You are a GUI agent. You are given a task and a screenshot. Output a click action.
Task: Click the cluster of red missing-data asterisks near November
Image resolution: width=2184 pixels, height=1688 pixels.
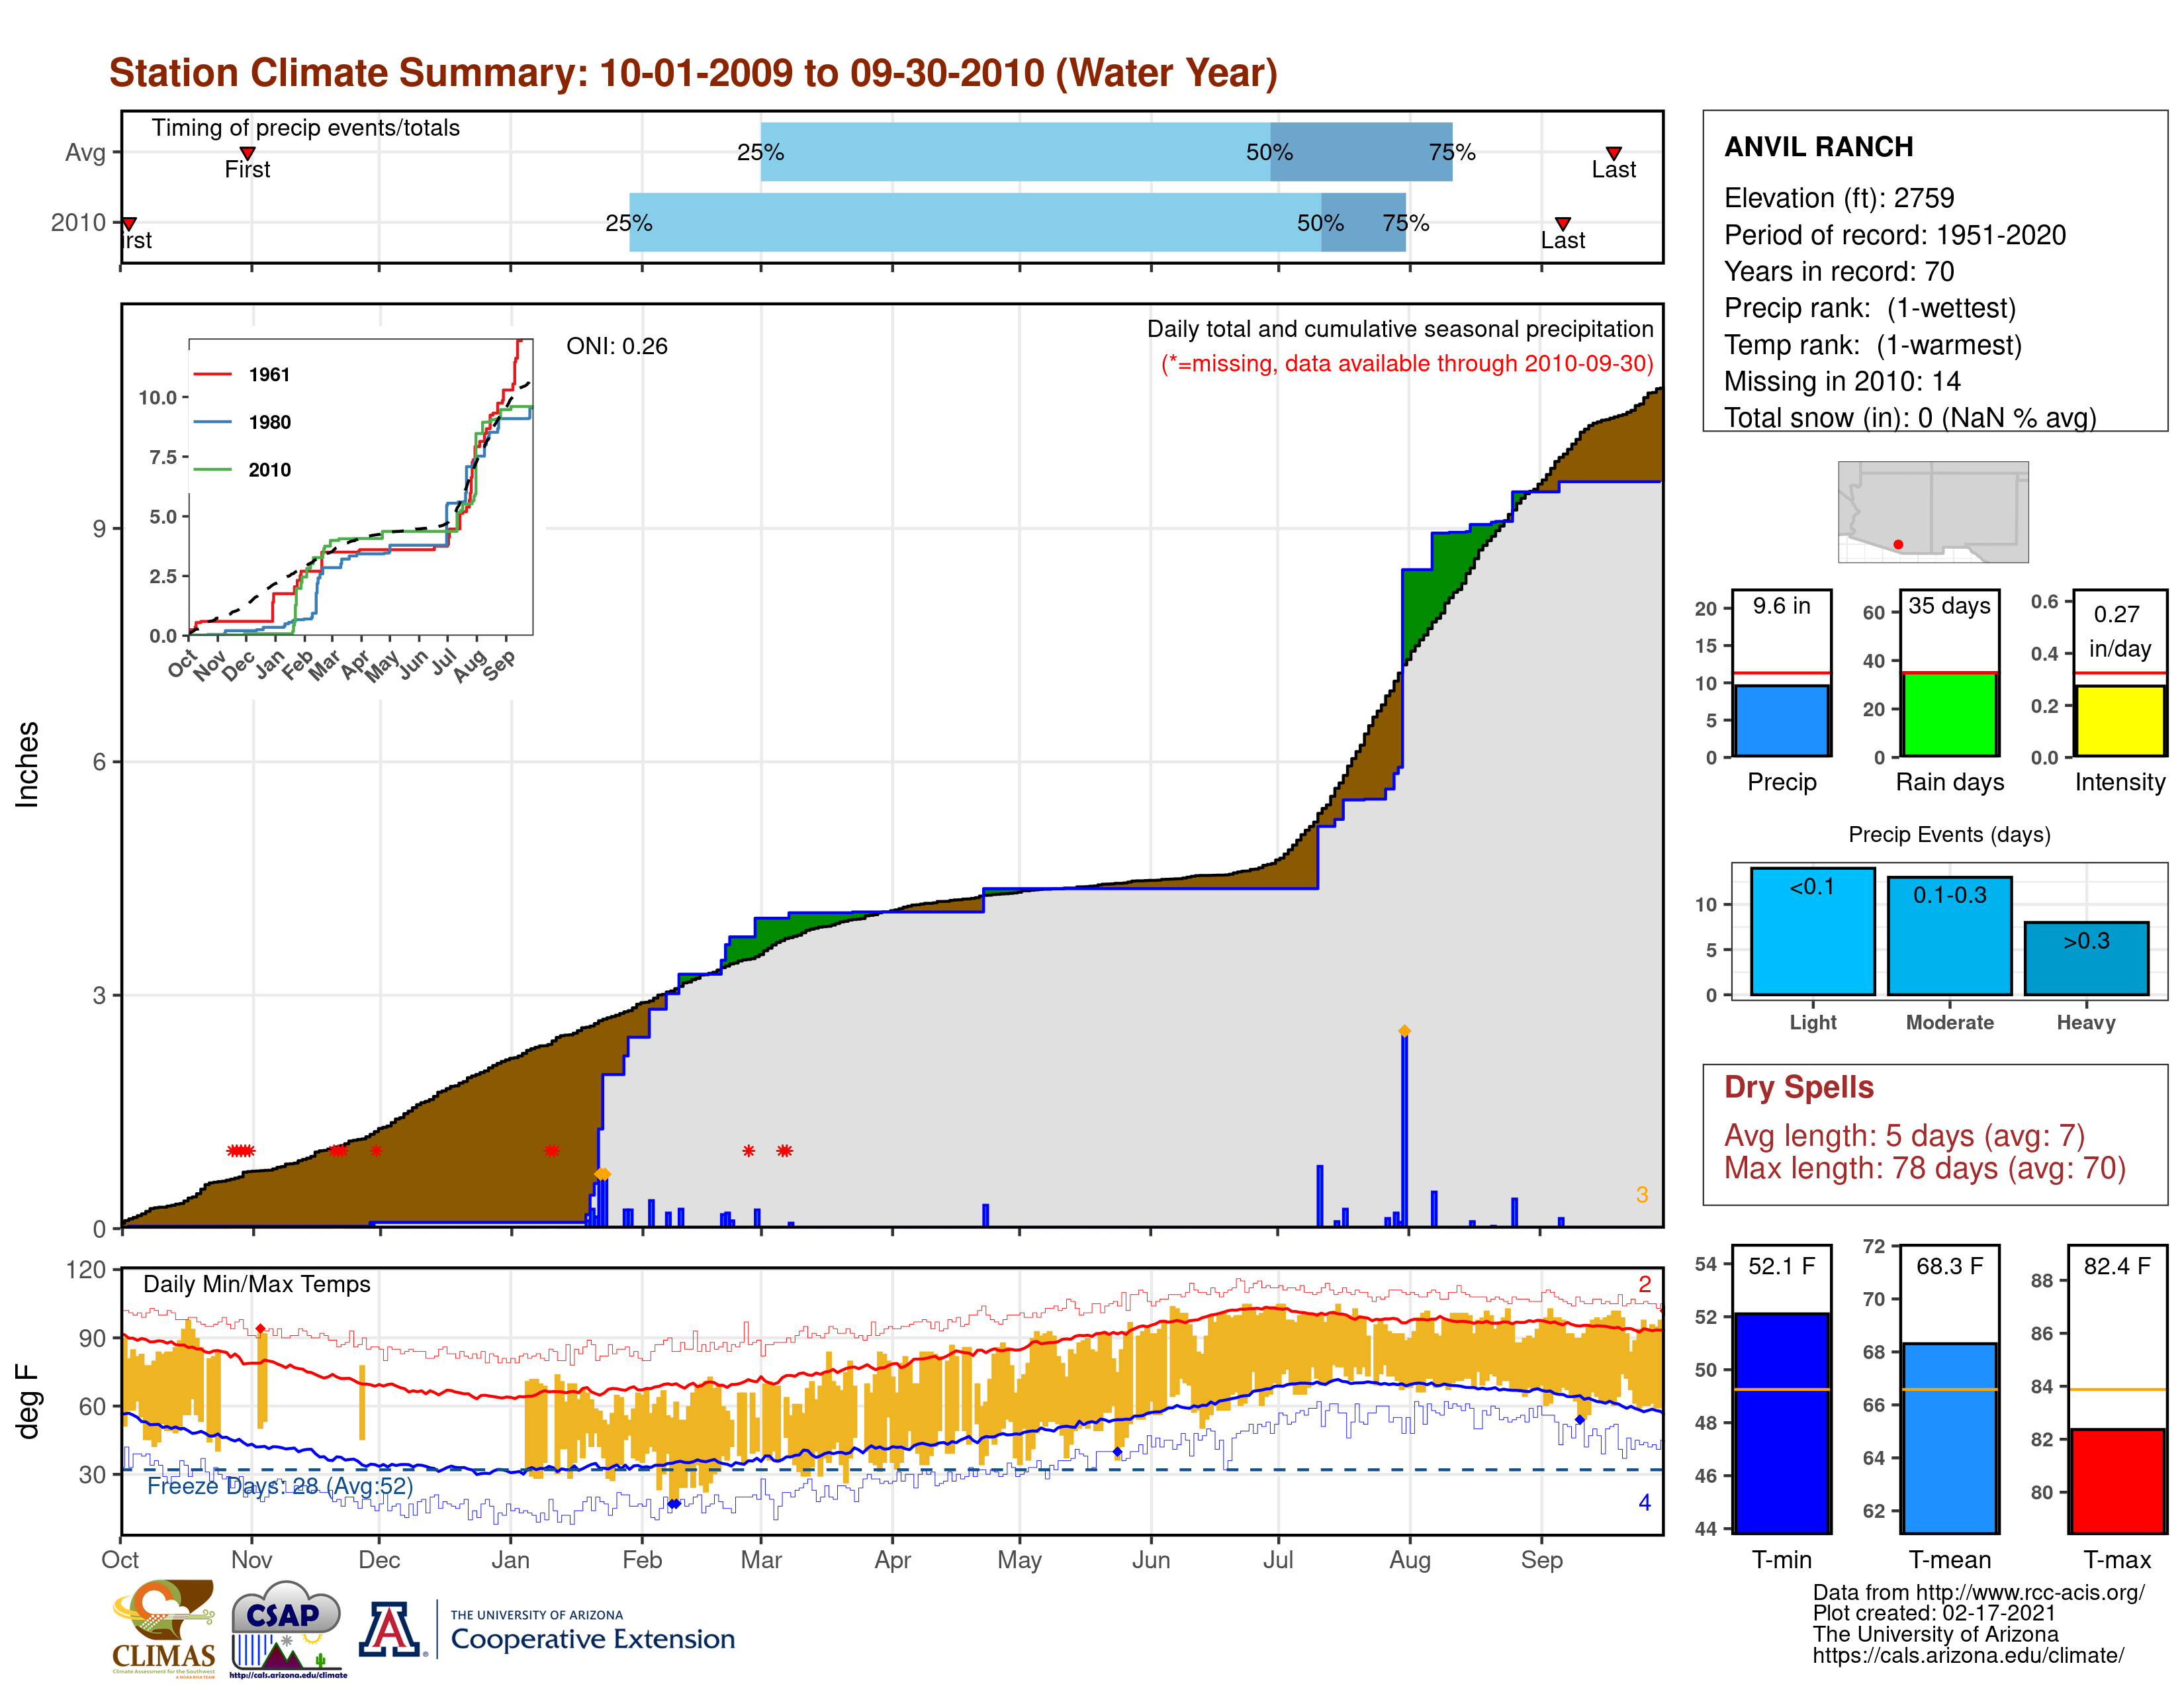(241, 1151)
